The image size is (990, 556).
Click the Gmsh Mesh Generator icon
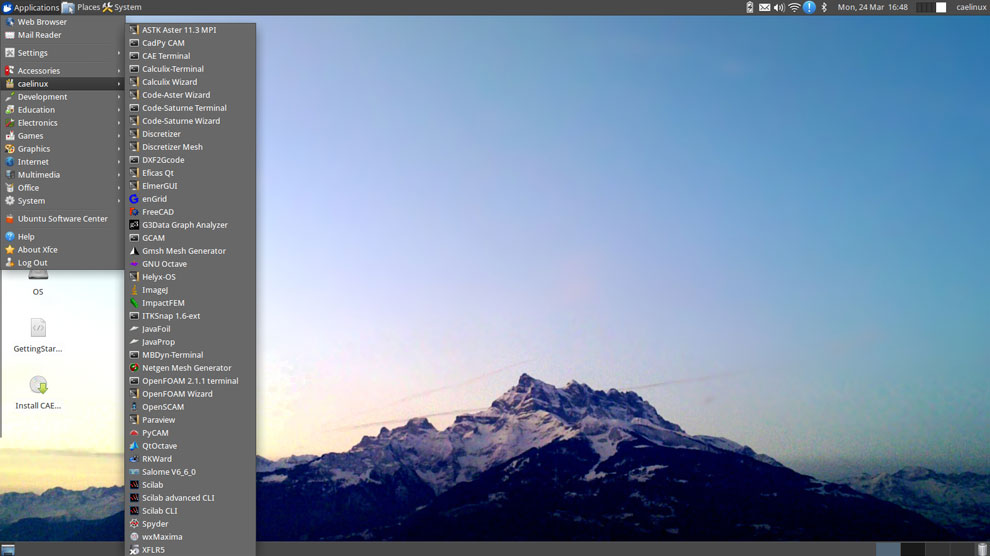click(134, 251)
